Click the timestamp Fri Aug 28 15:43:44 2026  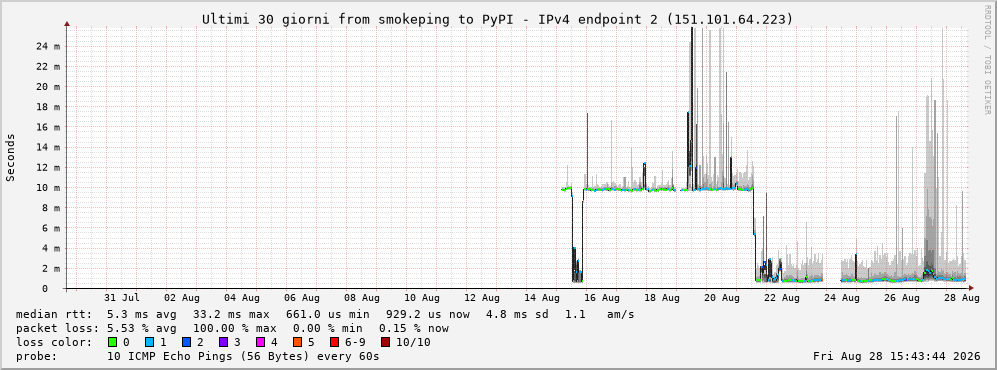(x=897, y=357)
